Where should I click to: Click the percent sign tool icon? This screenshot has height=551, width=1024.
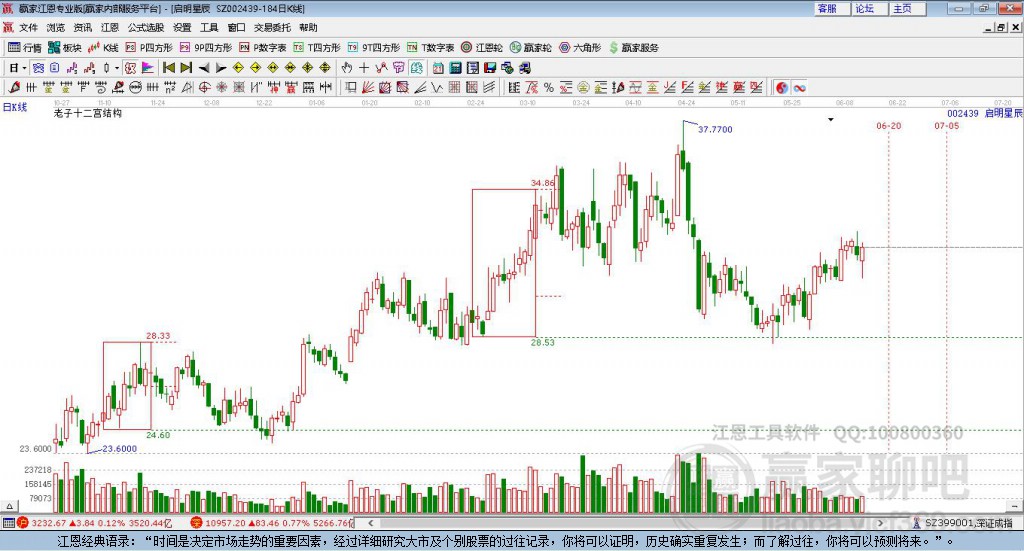point(549,87)
